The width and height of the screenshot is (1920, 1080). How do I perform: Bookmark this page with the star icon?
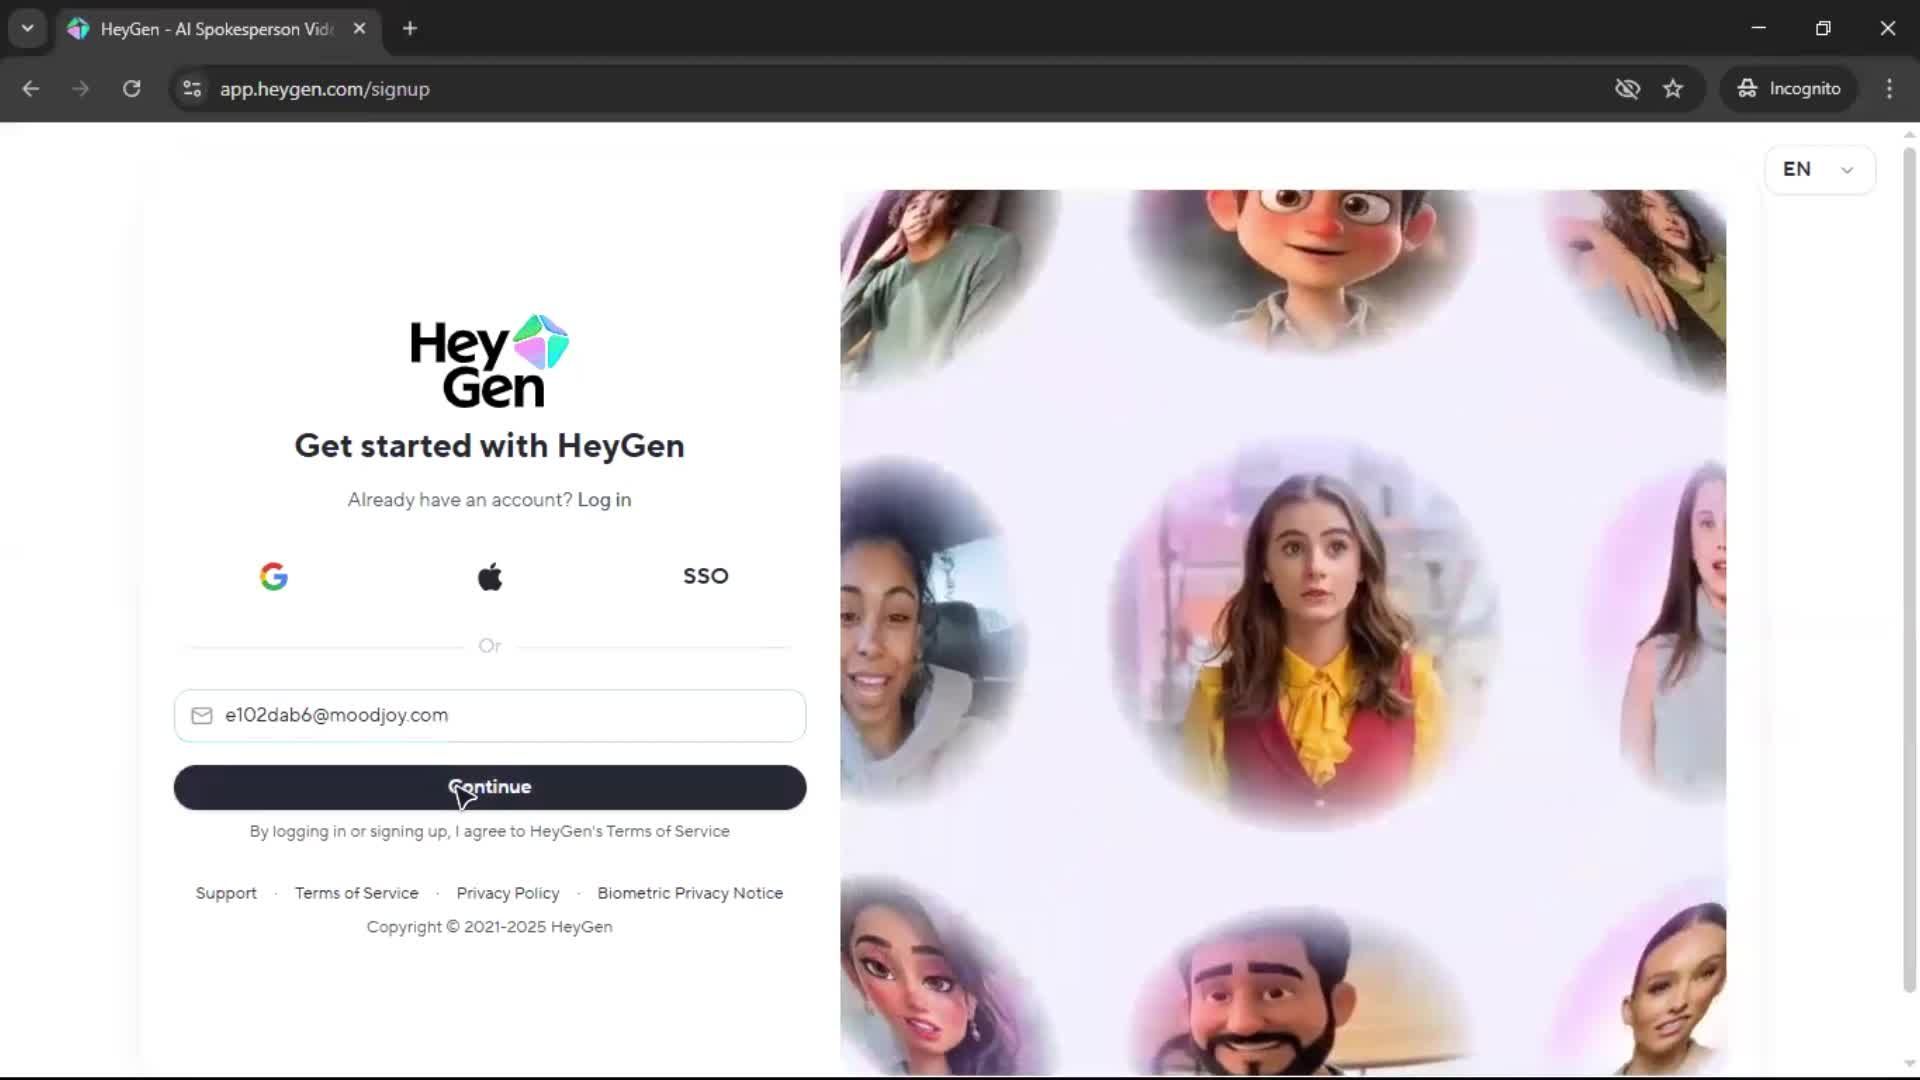point(1673,89)
